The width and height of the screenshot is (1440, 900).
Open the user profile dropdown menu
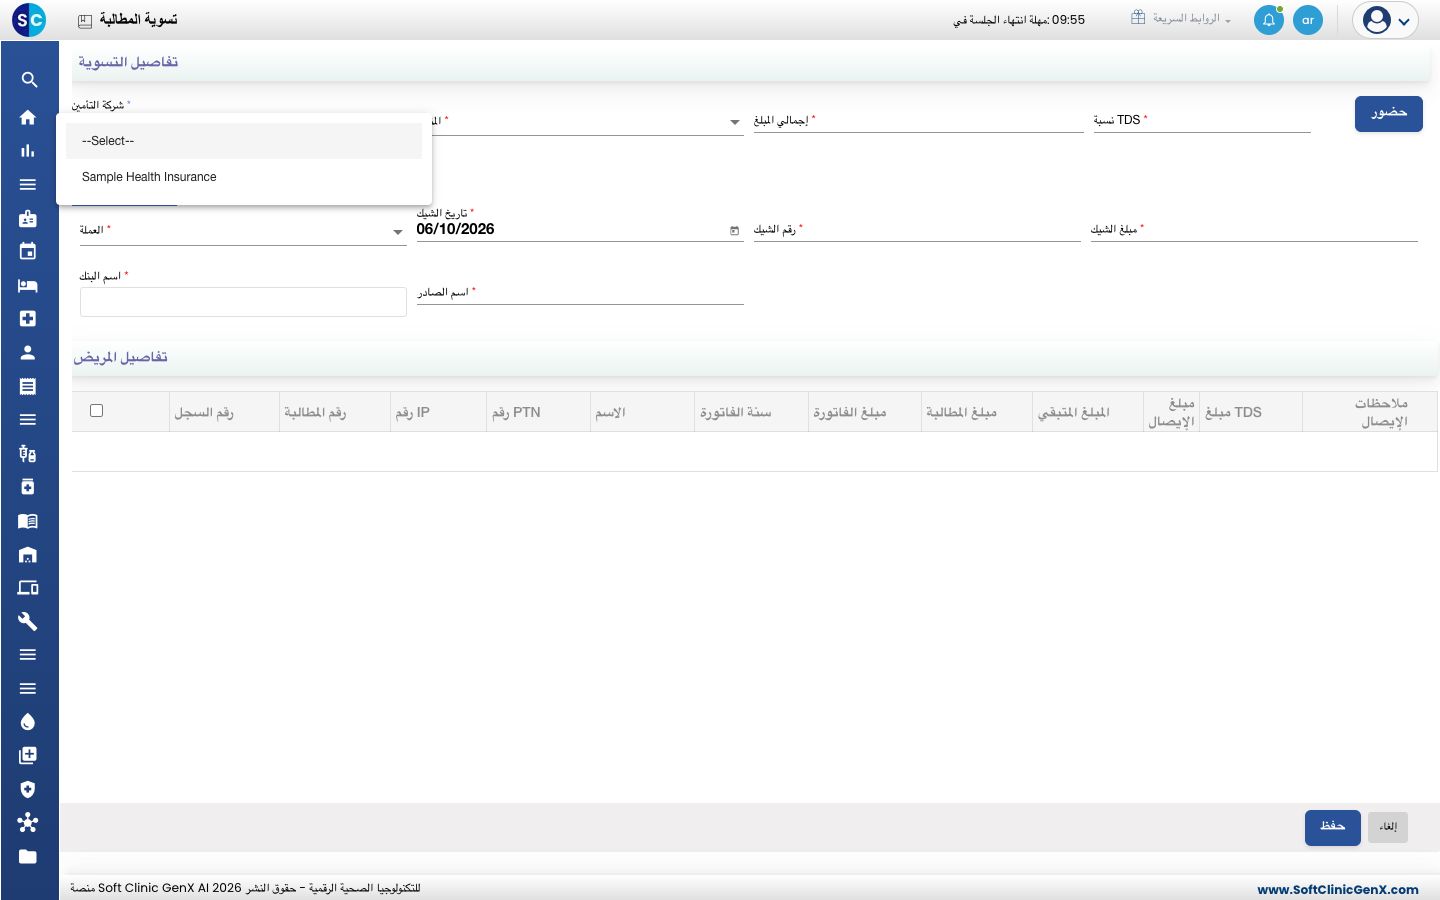pos(1385,20)
